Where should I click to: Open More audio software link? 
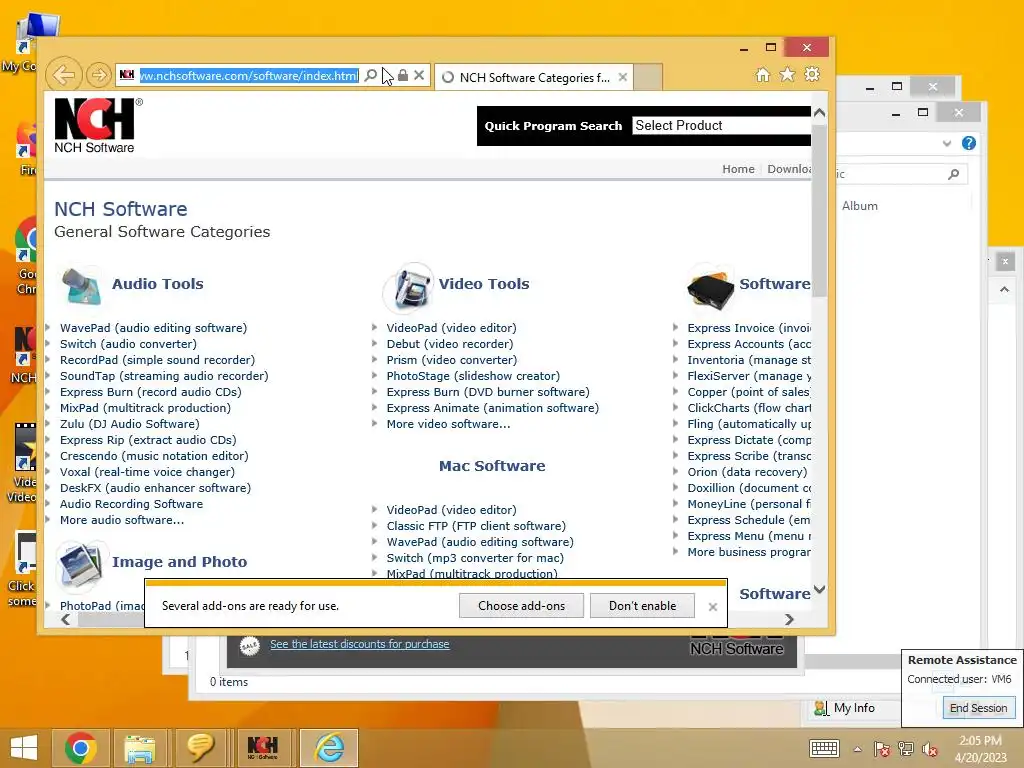[121, 520]
